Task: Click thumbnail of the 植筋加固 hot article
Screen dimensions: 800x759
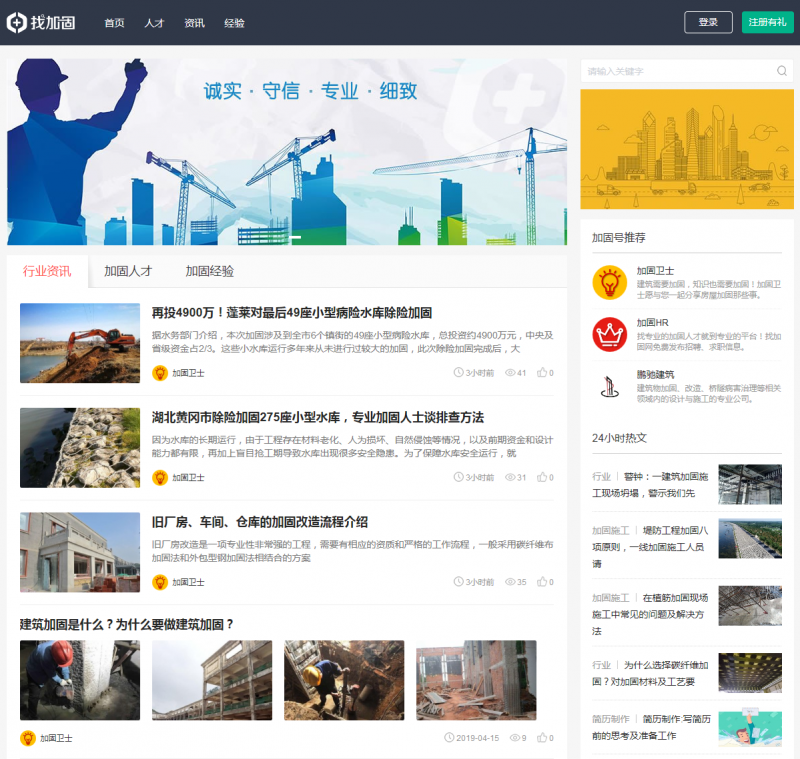Action: click(750, 606)
